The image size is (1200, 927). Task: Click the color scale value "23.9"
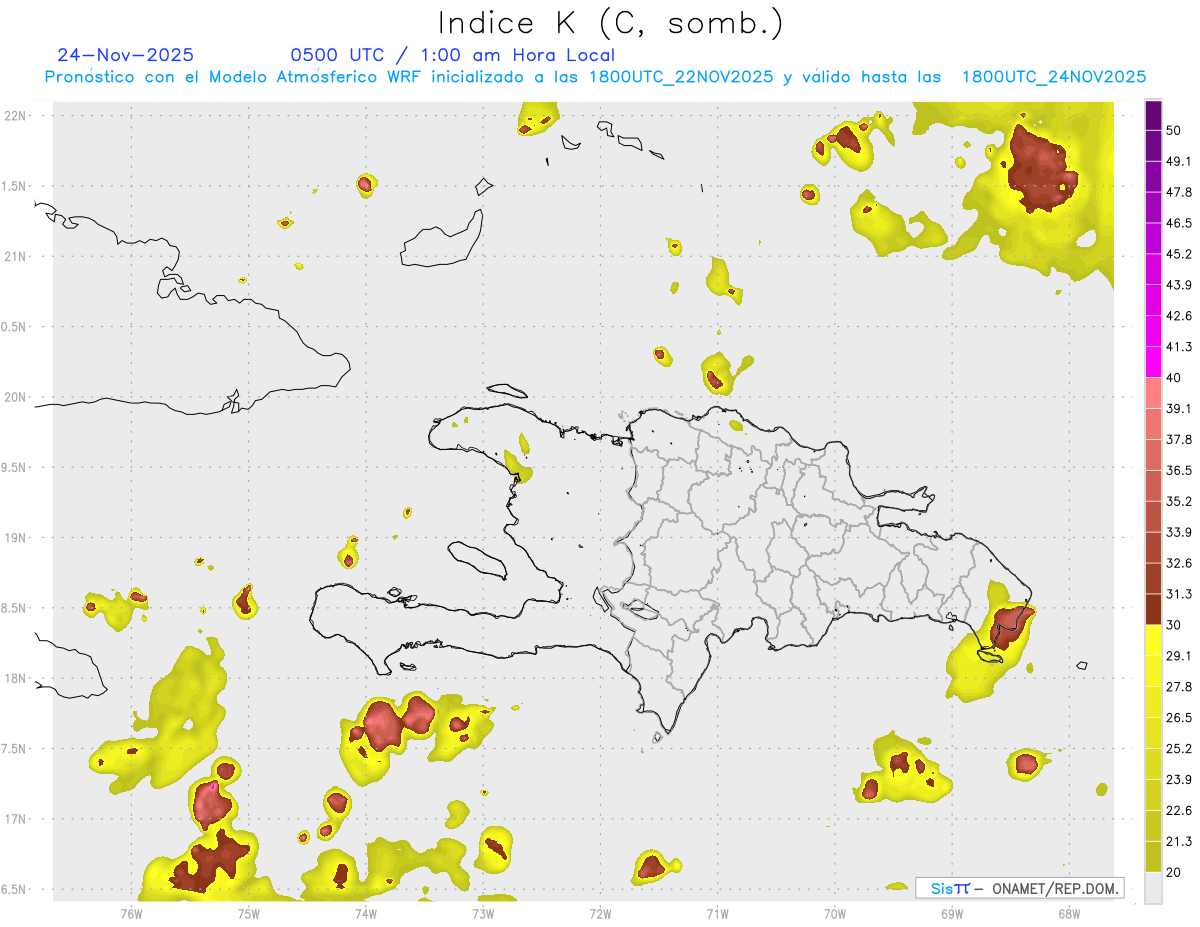(1178, 780)
